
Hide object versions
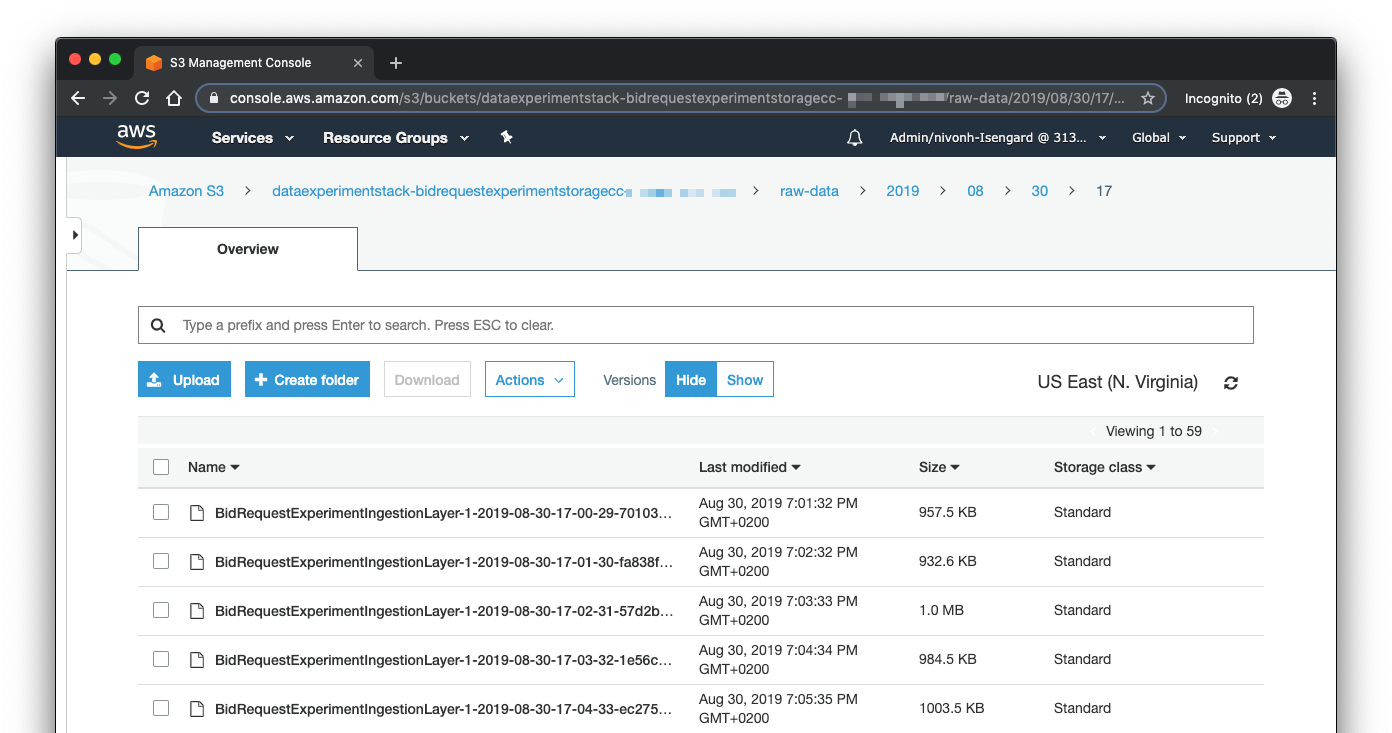(691, 380)
